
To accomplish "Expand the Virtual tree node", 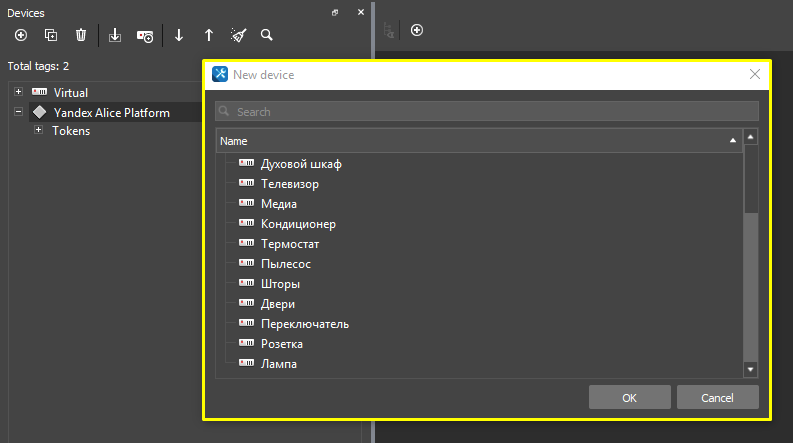I will click(x=19, y=92).
